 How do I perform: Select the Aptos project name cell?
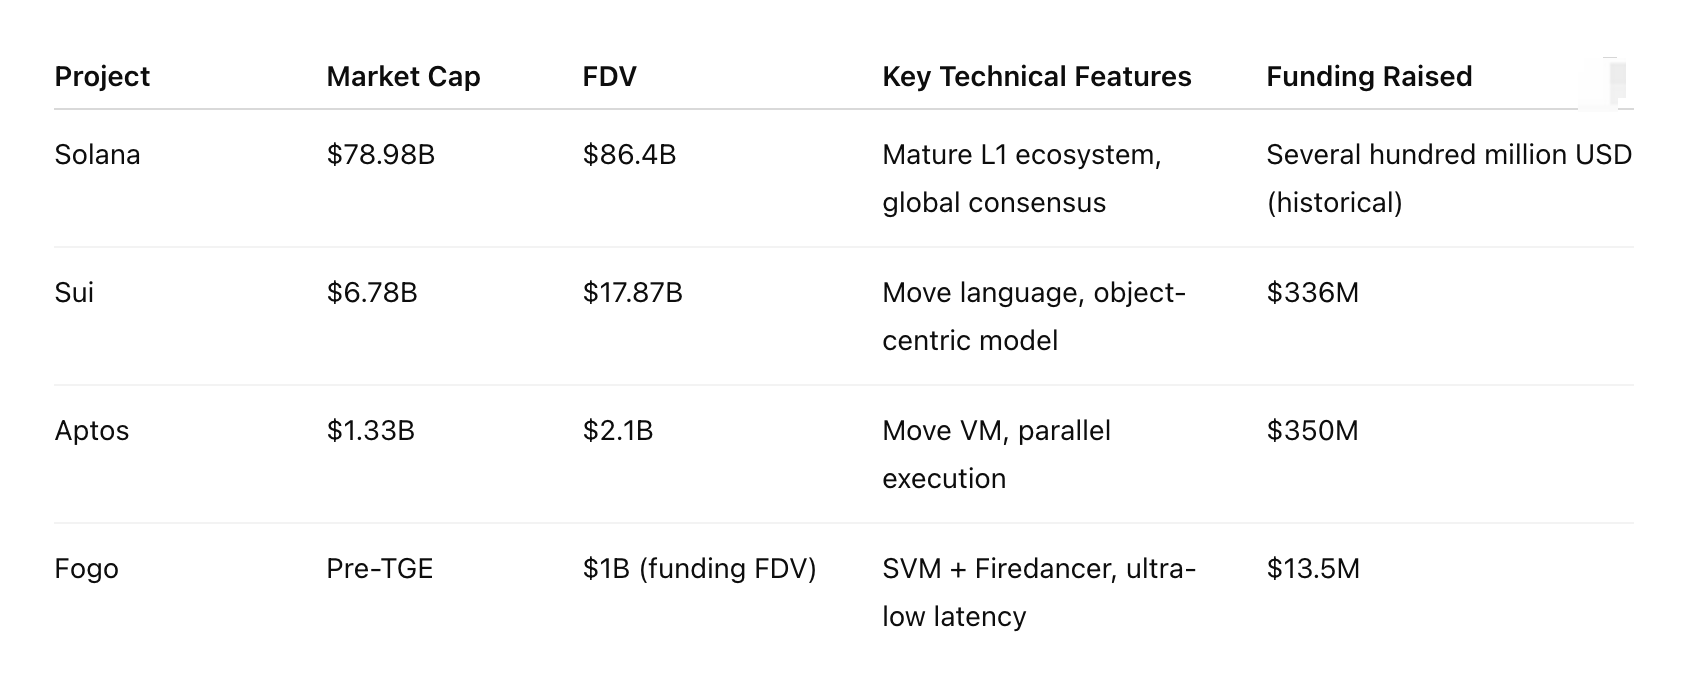[92, 431]
